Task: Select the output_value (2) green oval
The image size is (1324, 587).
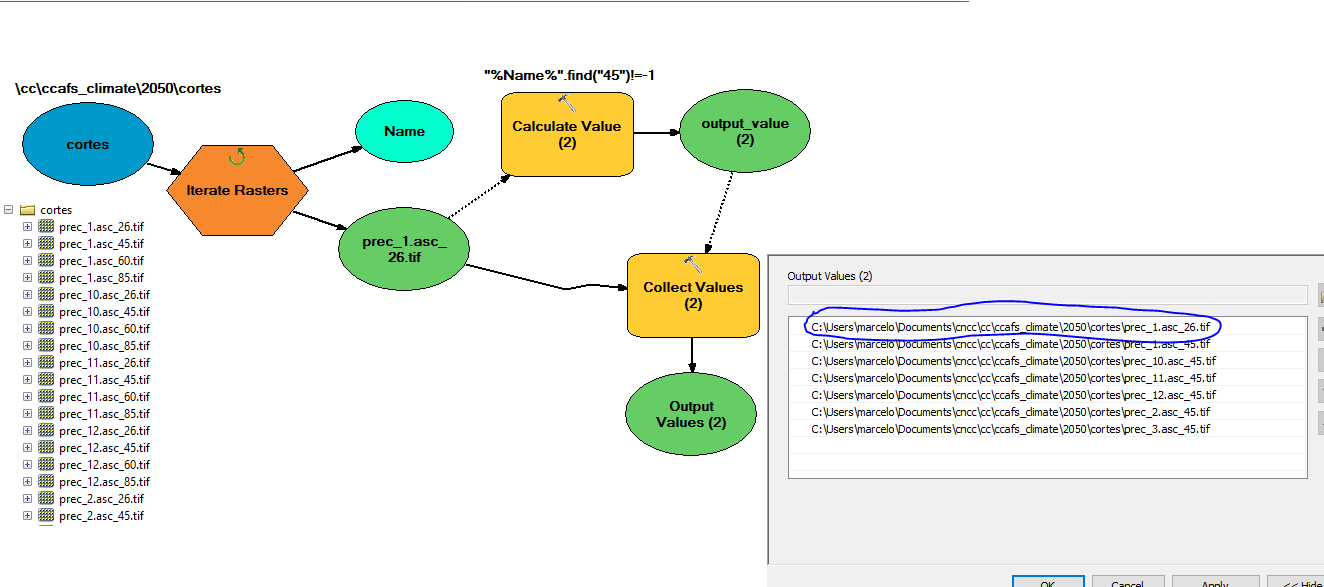Action: [x=745, y=132]
